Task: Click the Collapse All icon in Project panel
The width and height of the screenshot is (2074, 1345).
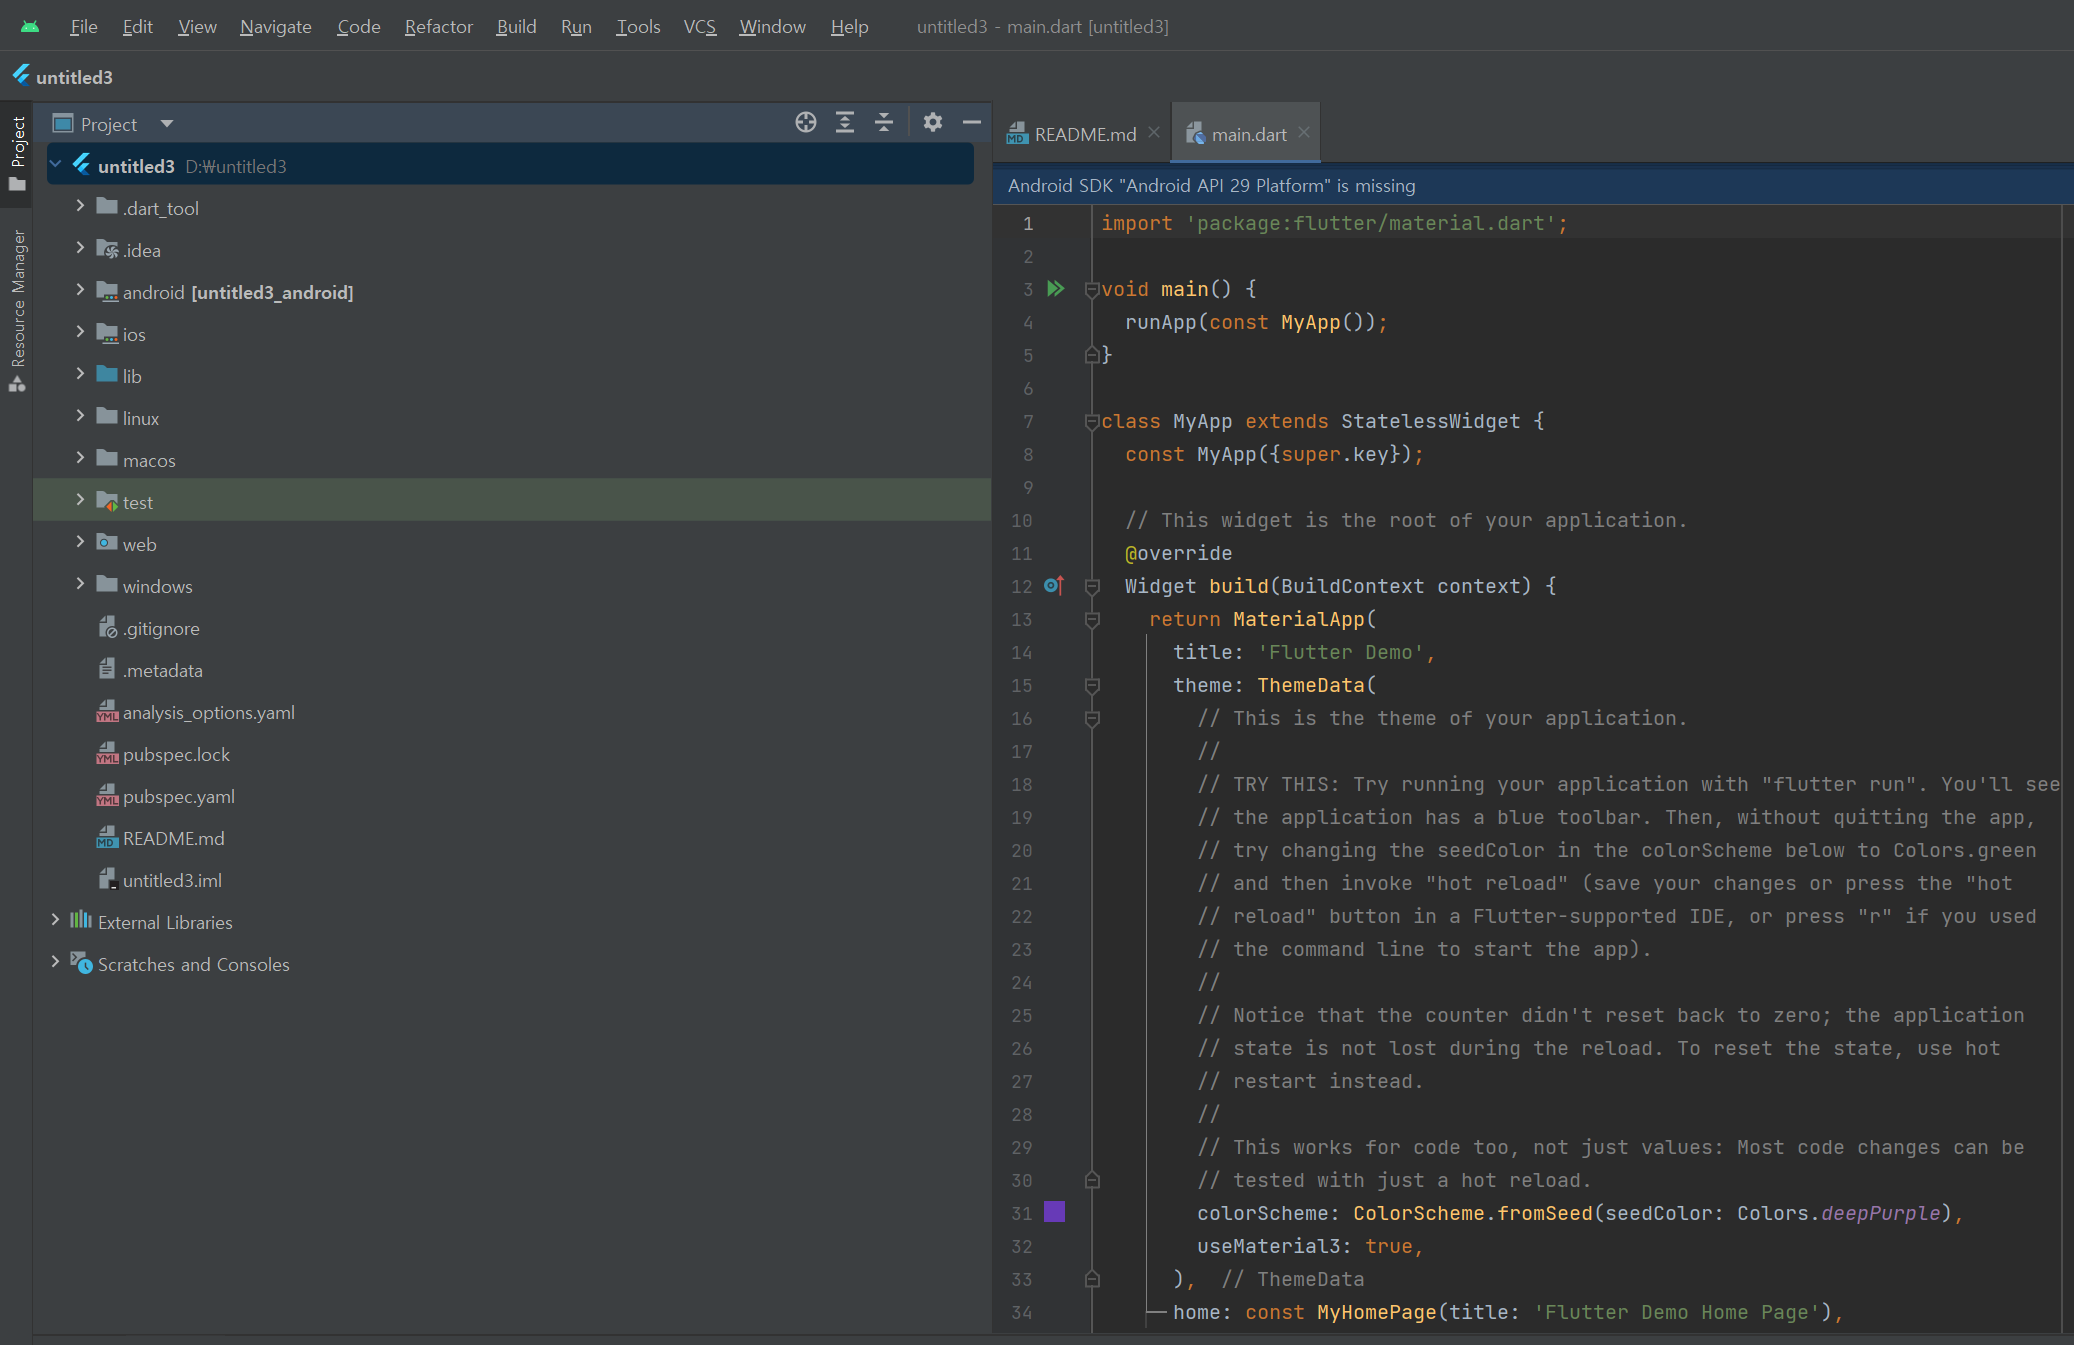Action: [884, 122]
